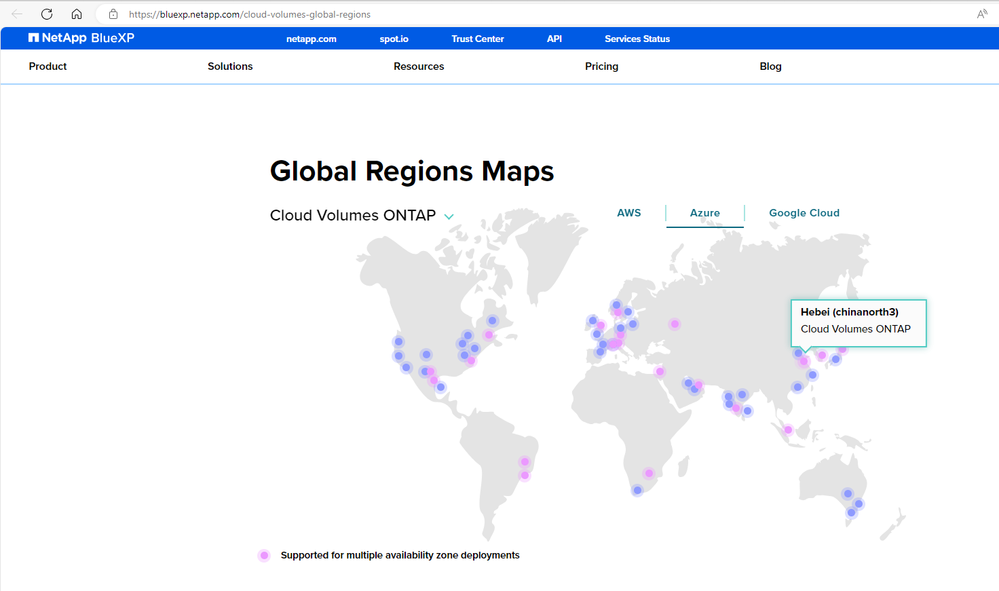999x591 pixels.
Task: Select the Google Cloud tab
Action: pyautogui.click(x=804, y=213)
